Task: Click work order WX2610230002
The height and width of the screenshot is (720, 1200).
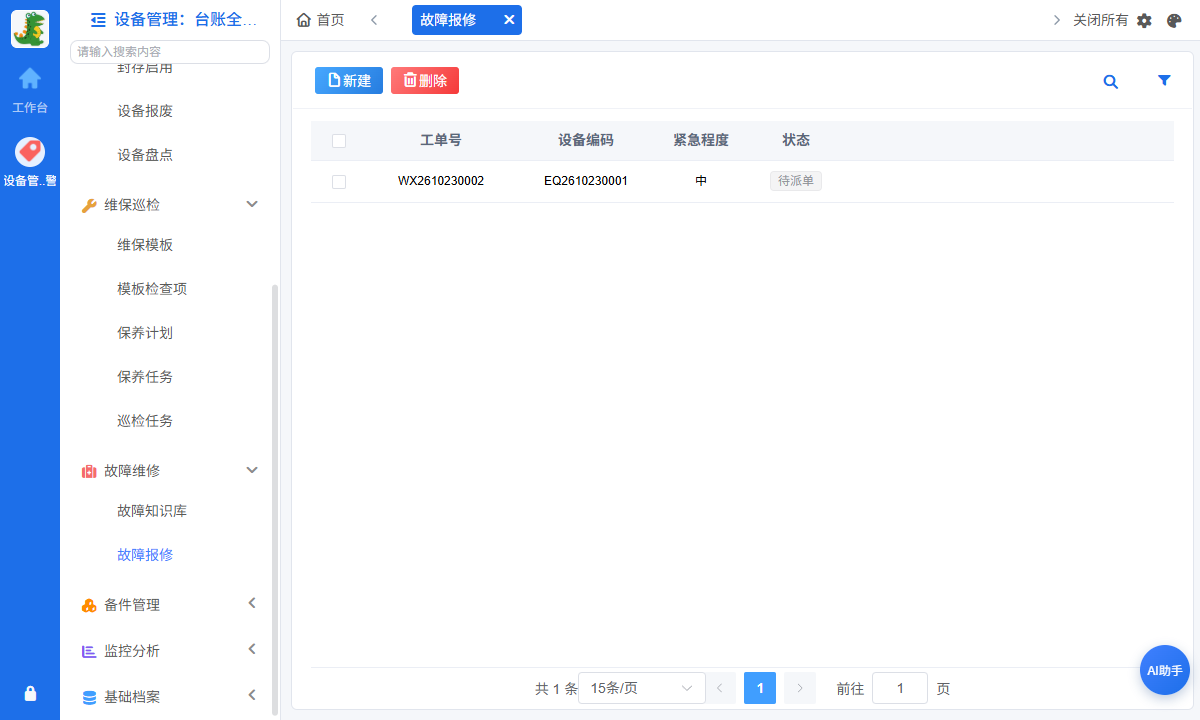Action: pyautogui.click(x=441, y=182)
